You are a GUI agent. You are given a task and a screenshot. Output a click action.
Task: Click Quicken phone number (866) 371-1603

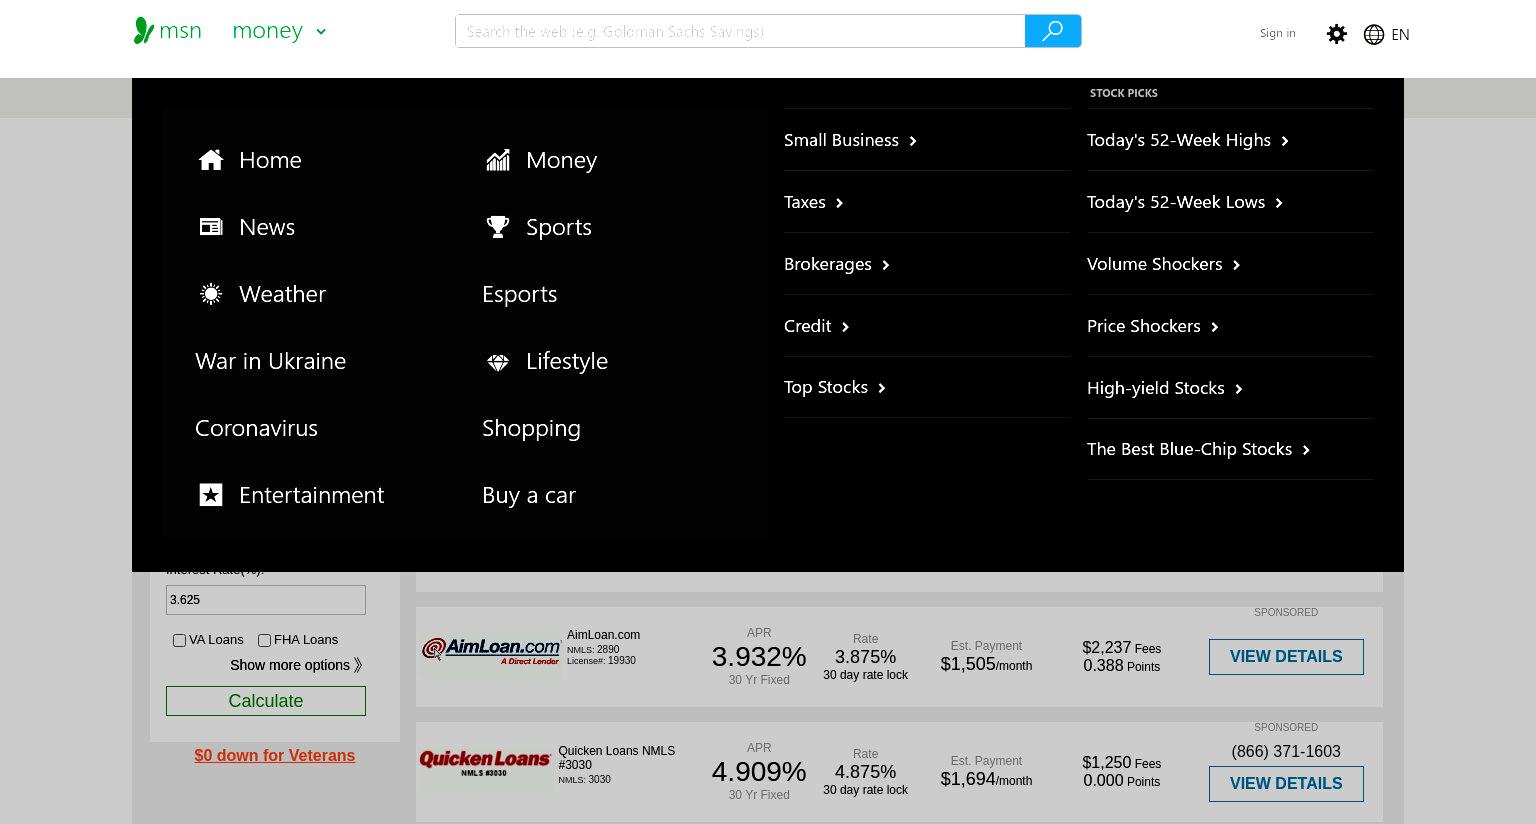pyautogui.click(x=1286, y=751)
